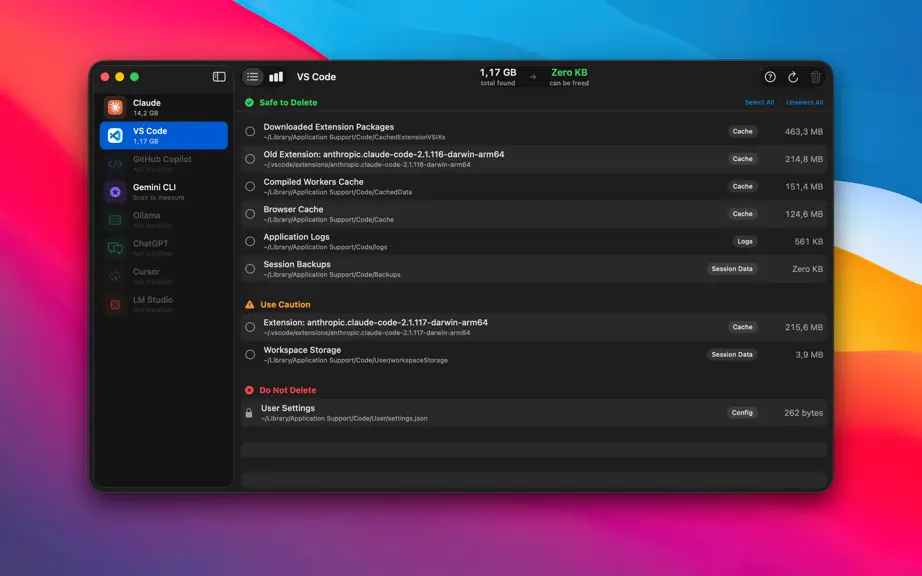The height and width of the screenshot is (576, 922).
Task: Click the VS Code logo icon in sidebar
Action: pyautogui.click(x=115, y=135)
